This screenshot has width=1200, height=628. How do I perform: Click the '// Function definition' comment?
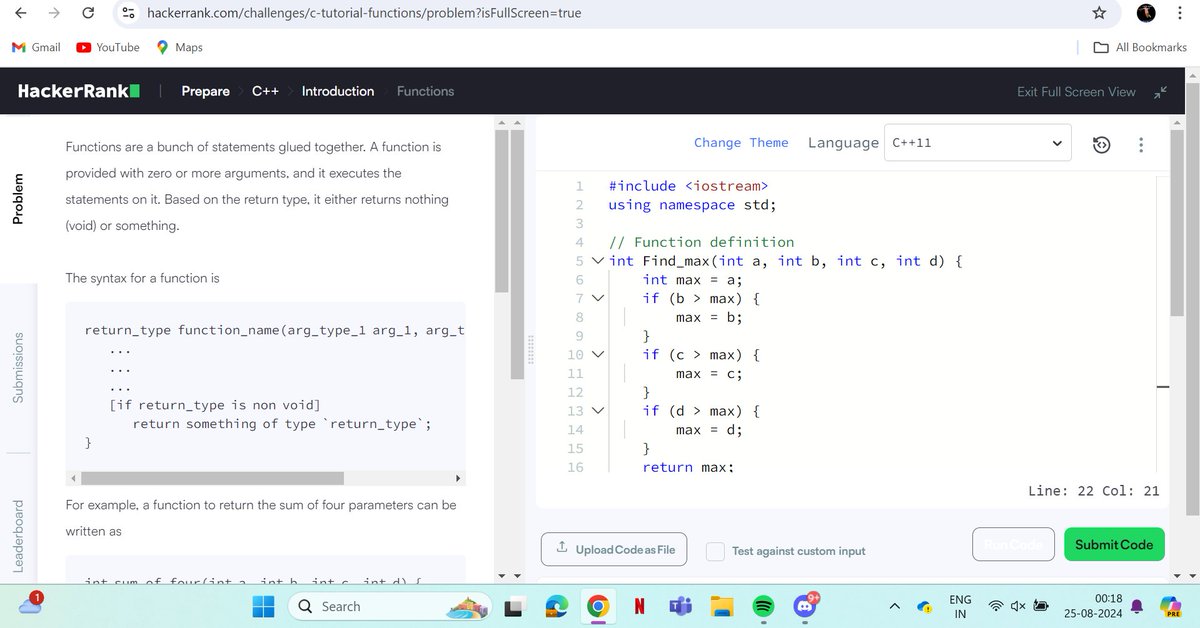[x=701, y=242]
